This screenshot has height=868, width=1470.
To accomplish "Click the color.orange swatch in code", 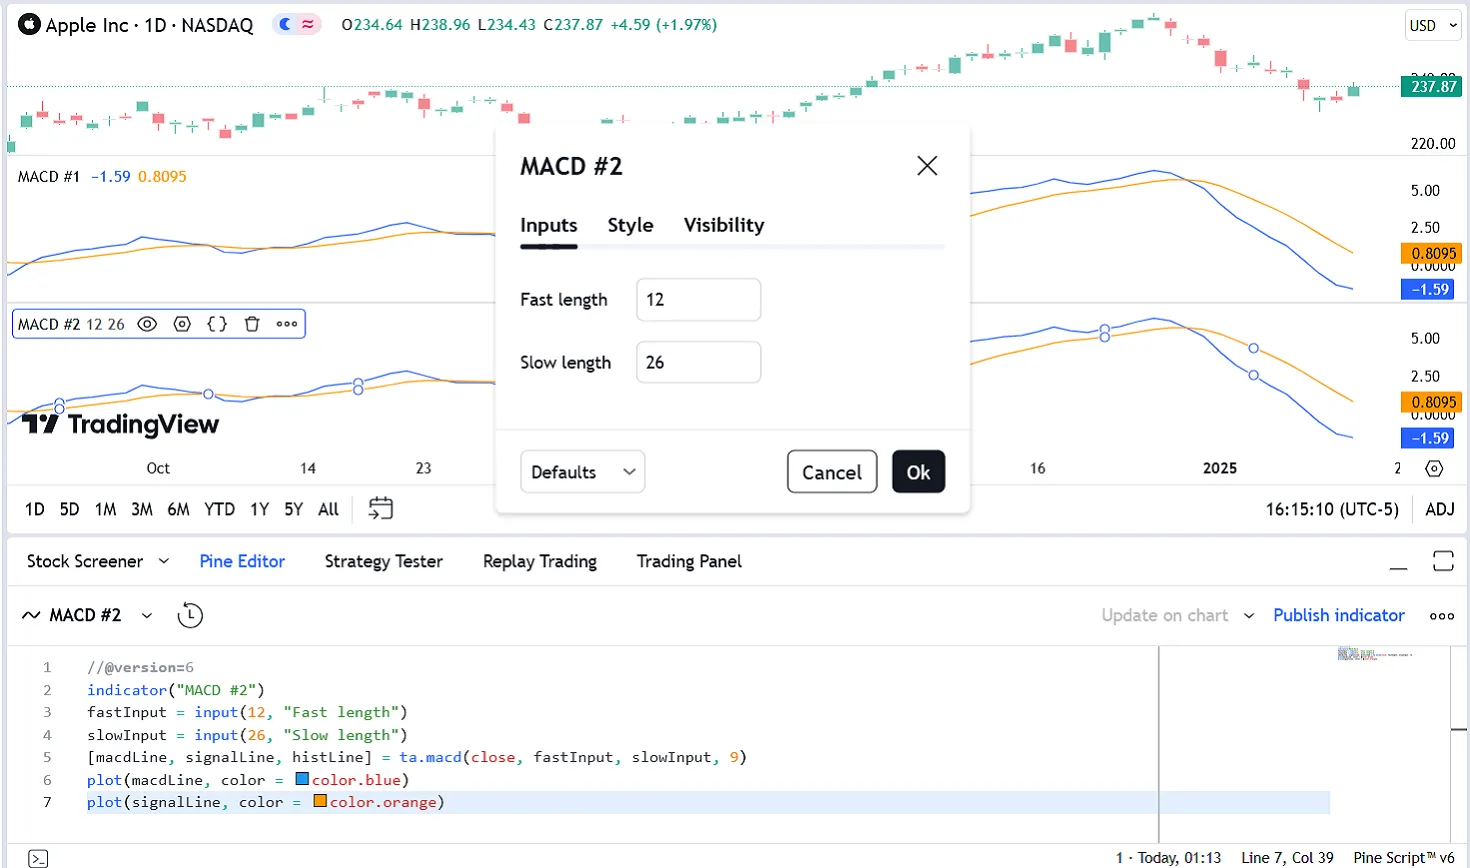I will [x=320, y=801].
